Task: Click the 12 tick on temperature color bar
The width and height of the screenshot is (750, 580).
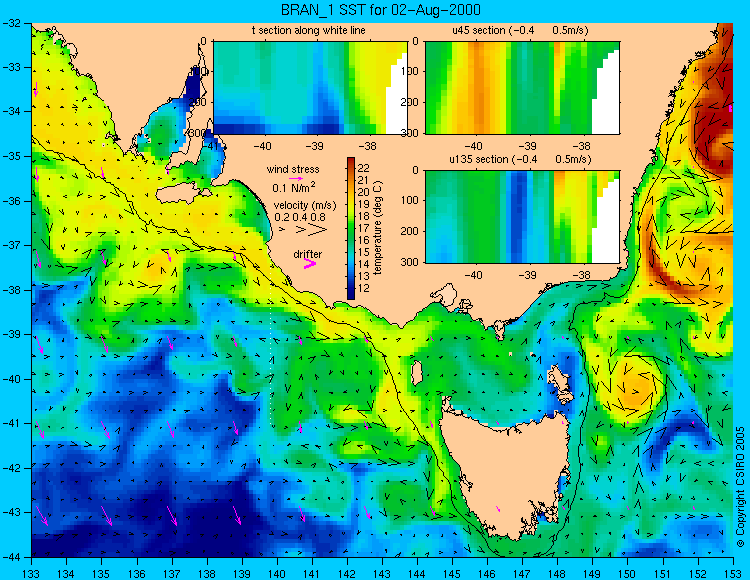Action: (x=364, y=288)
